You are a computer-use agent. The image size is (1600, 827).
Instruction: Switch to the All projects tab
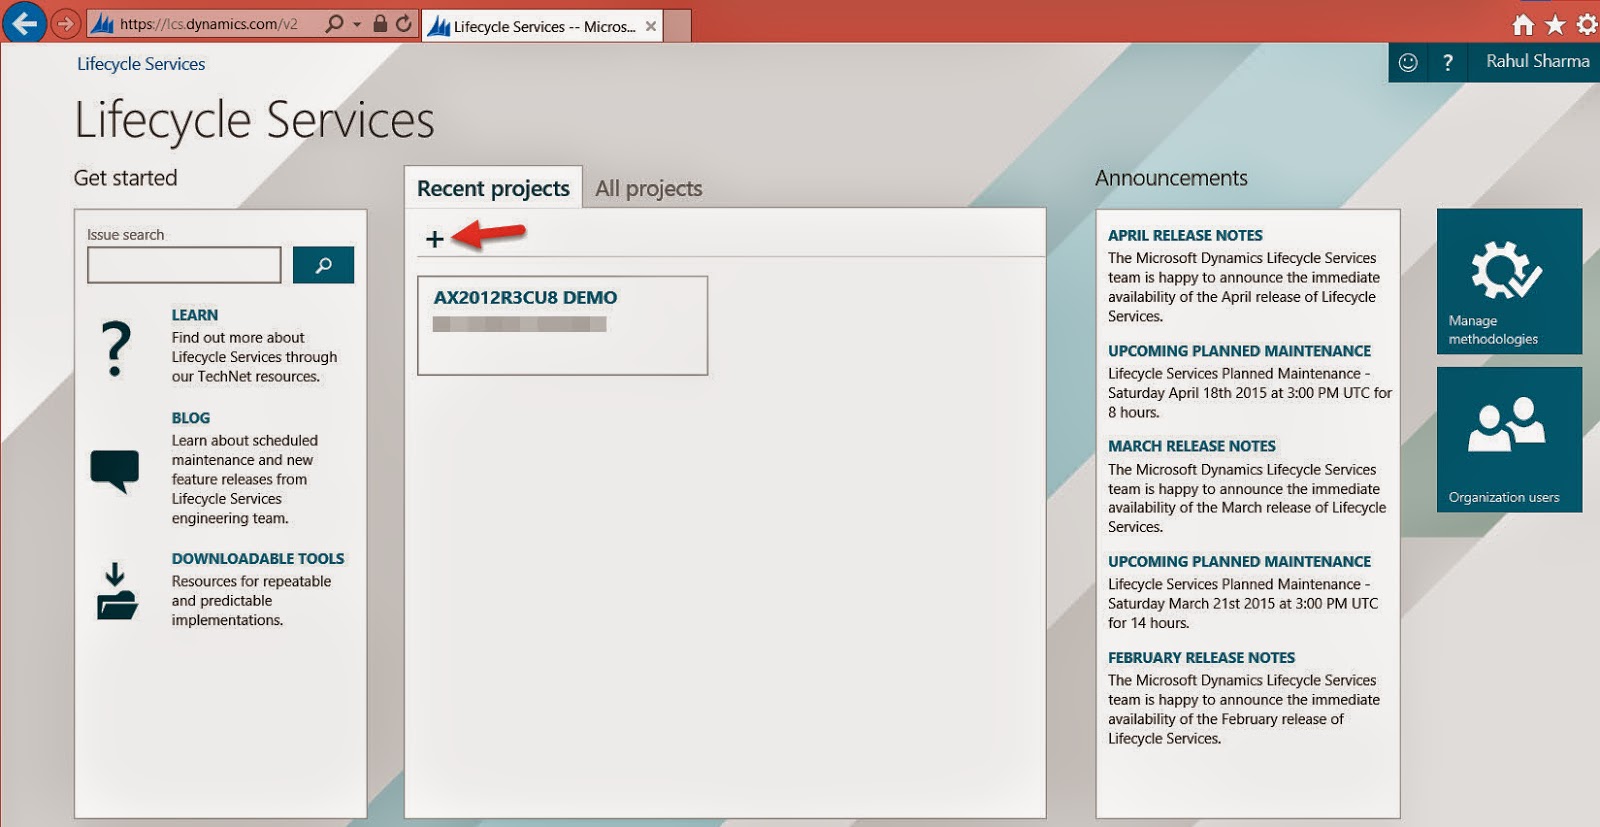pyautogui.click(x=648, y=188)
